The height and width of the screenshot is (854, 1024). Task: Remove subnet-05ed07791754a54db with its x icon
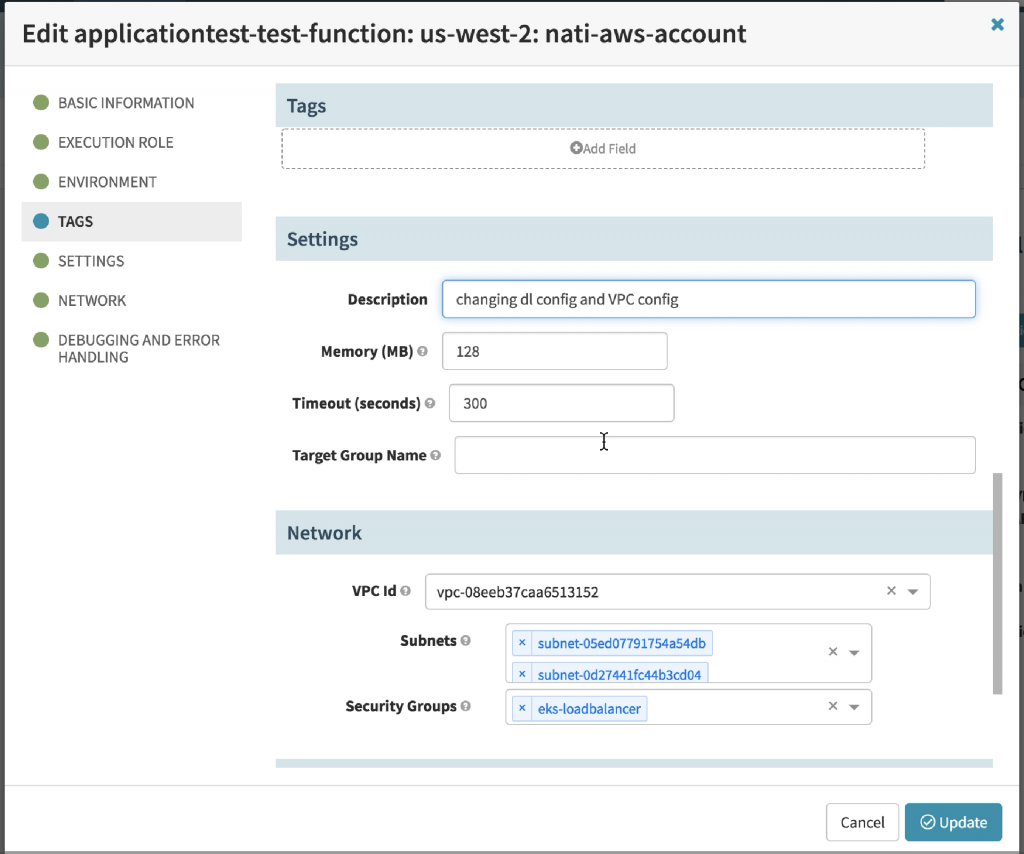click(522, 642)
